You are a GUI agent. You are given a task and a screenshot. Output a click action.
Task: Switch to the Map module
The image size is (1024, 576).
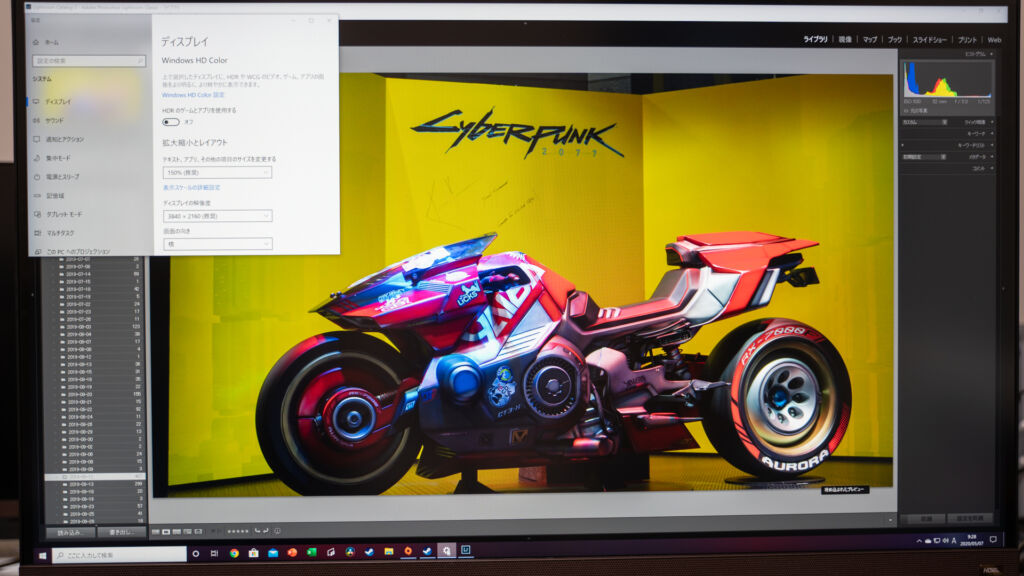point(870,40)
